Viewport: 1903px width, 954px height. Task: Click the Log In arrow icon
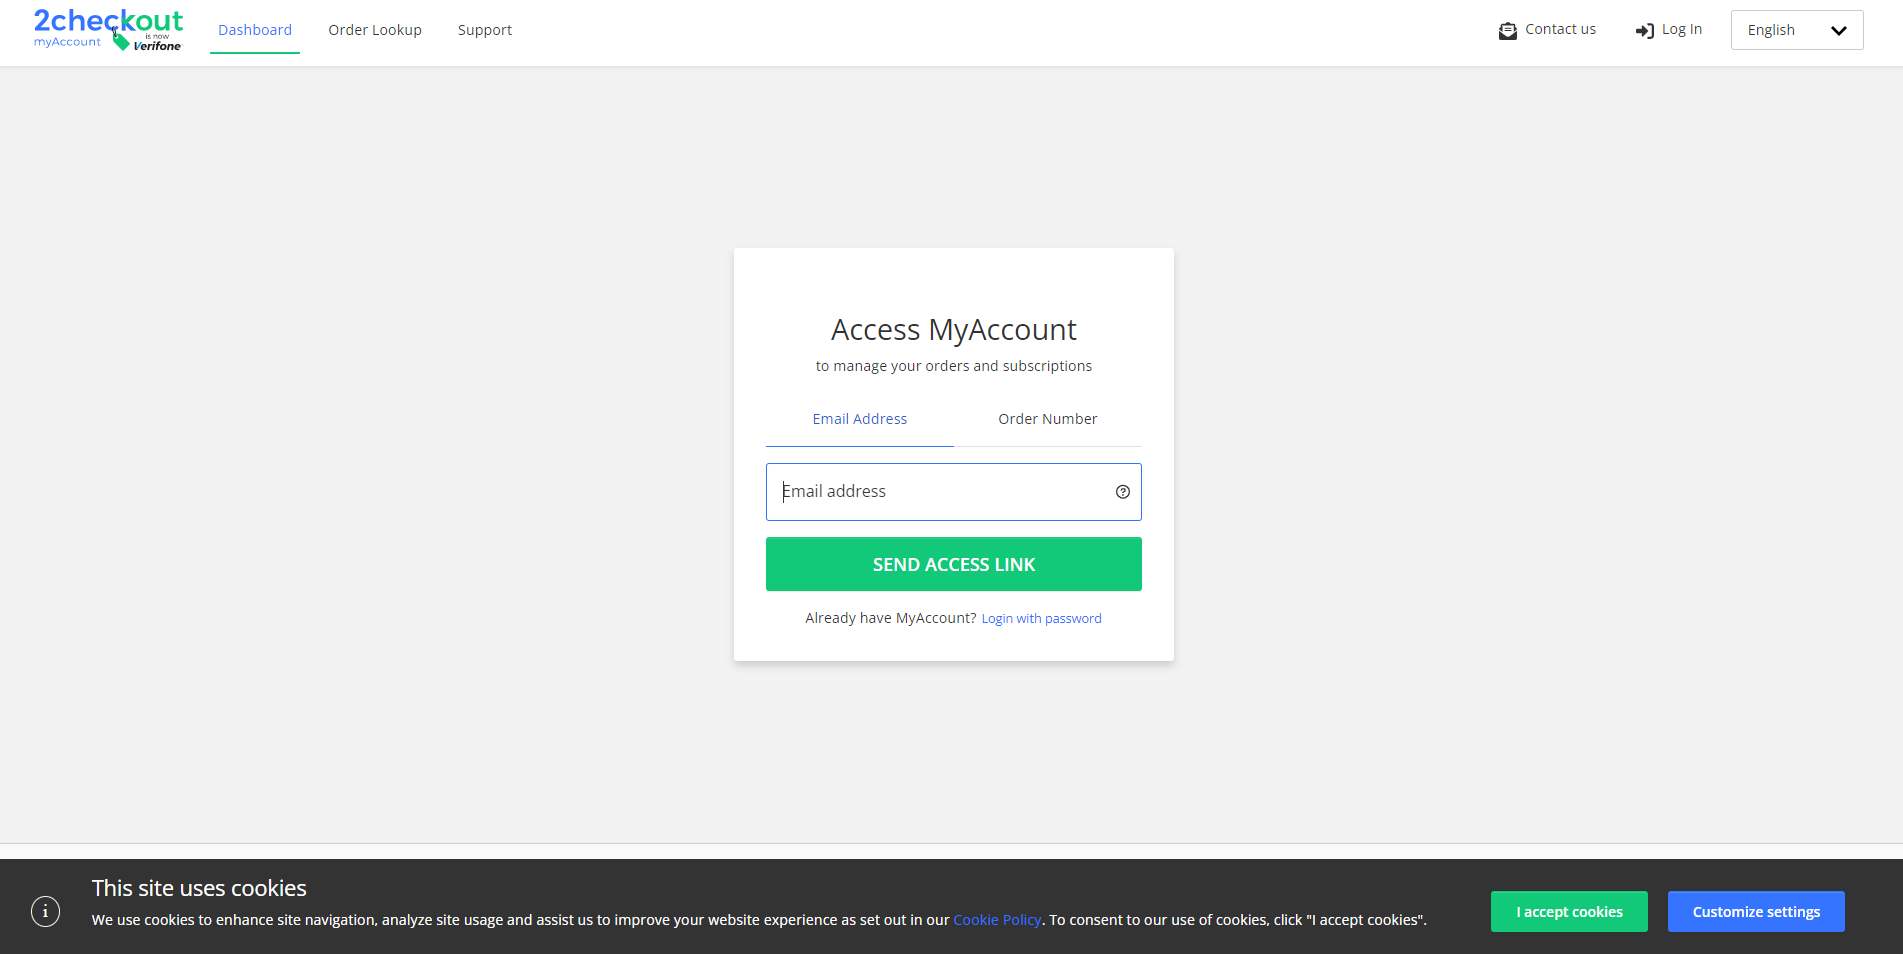coord(1645,31)
